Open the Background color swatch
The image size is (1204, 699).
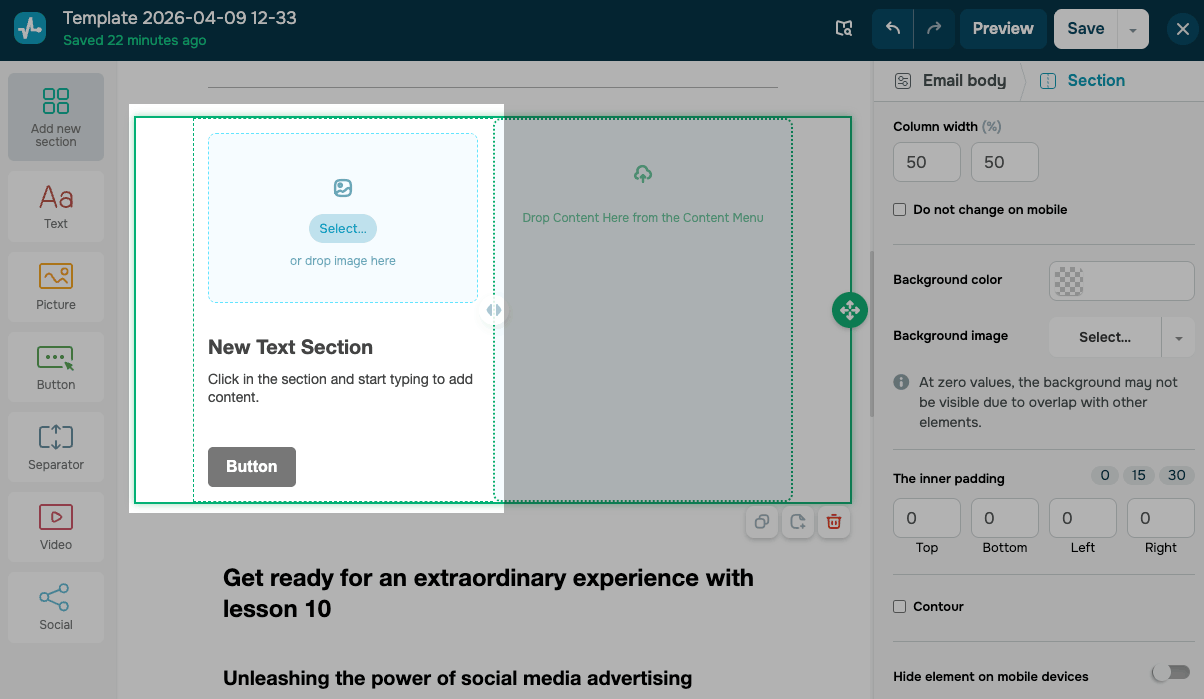coord(1121,281)
